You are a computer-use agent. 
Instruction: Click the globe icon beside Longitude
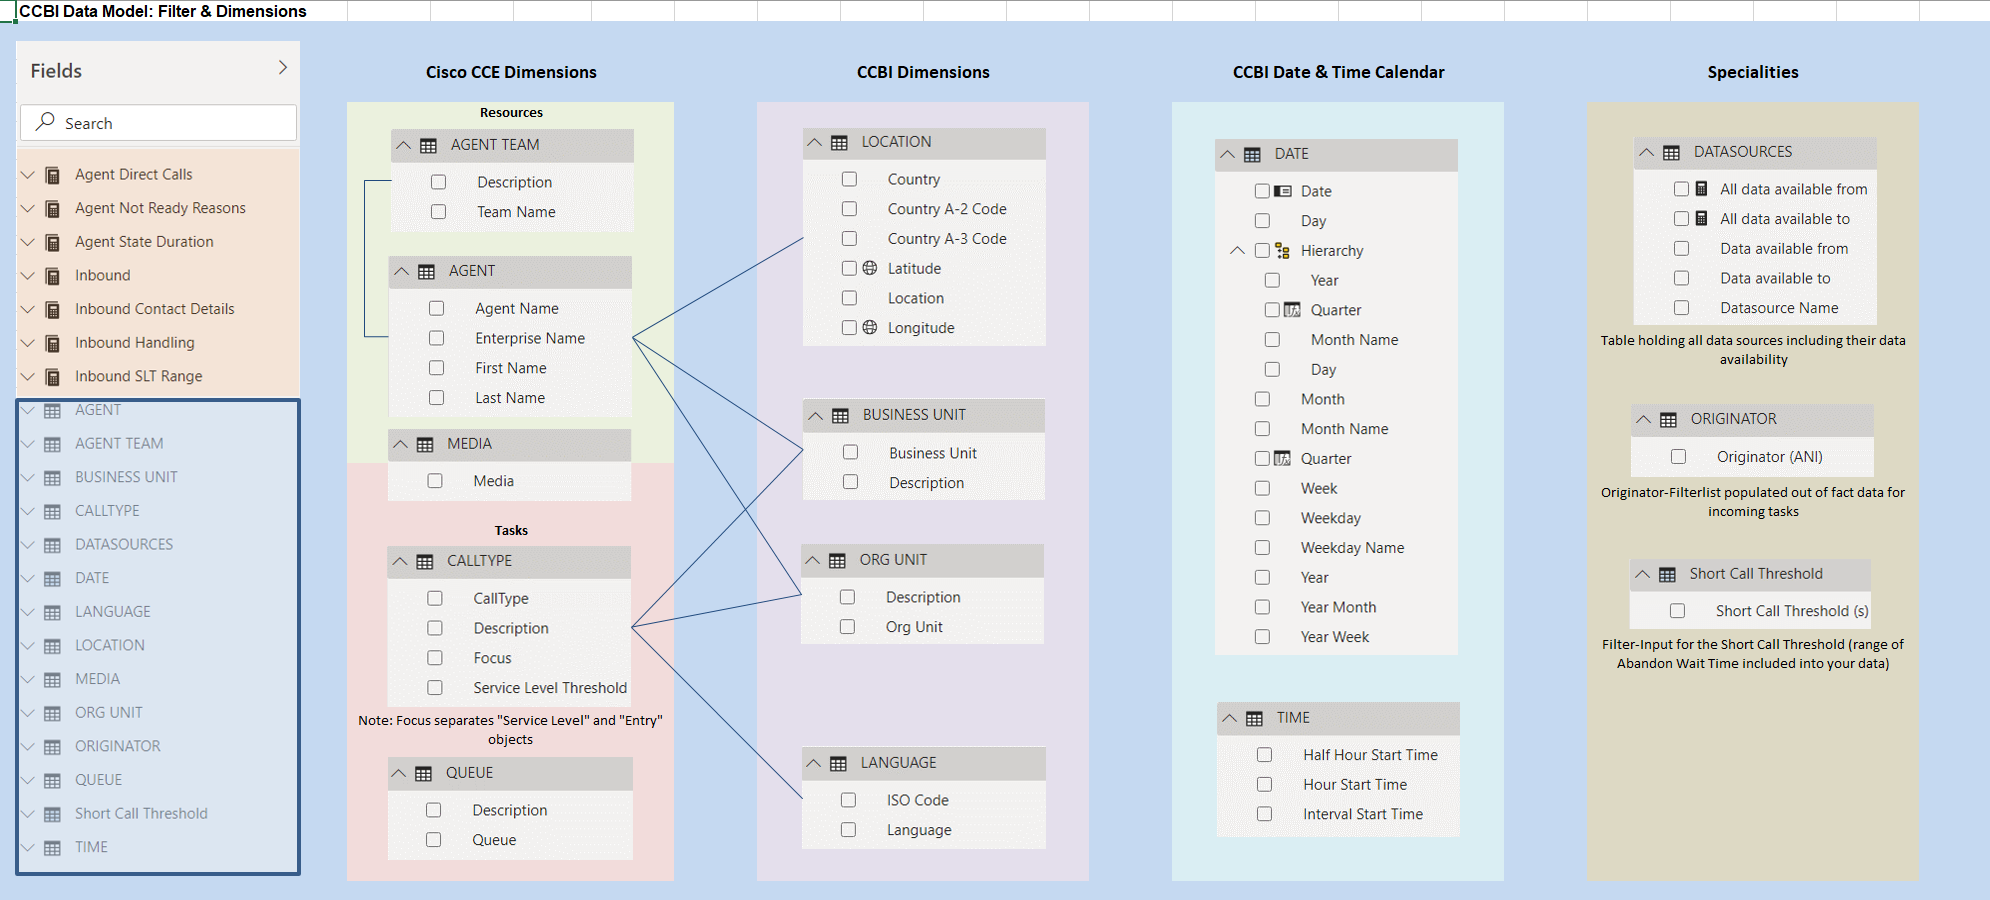click(x=870, y=327)
